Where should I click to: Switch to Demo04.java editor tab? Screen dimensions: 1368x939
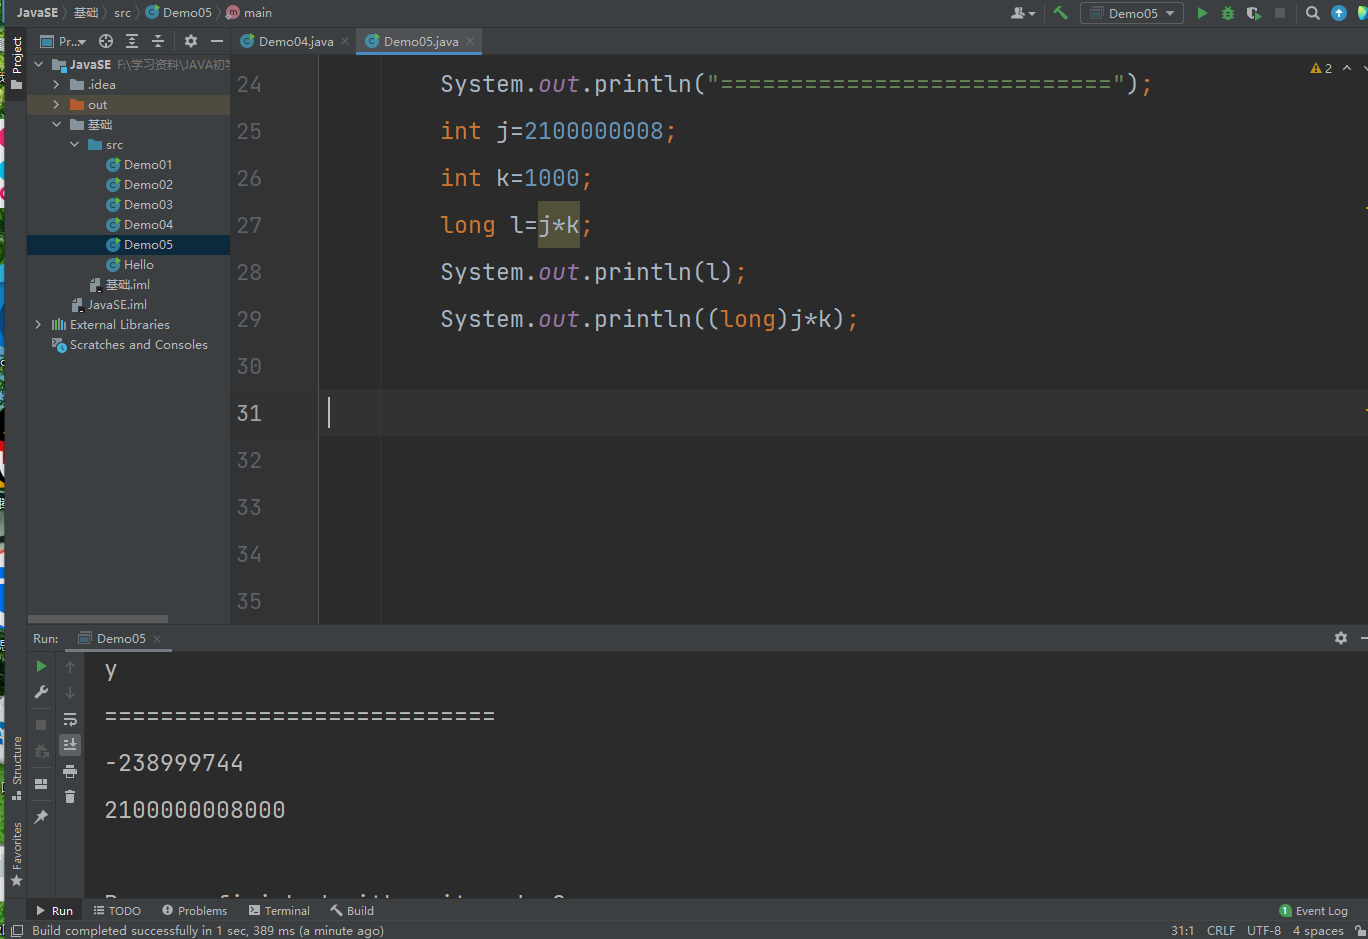[x=295, y=41]
